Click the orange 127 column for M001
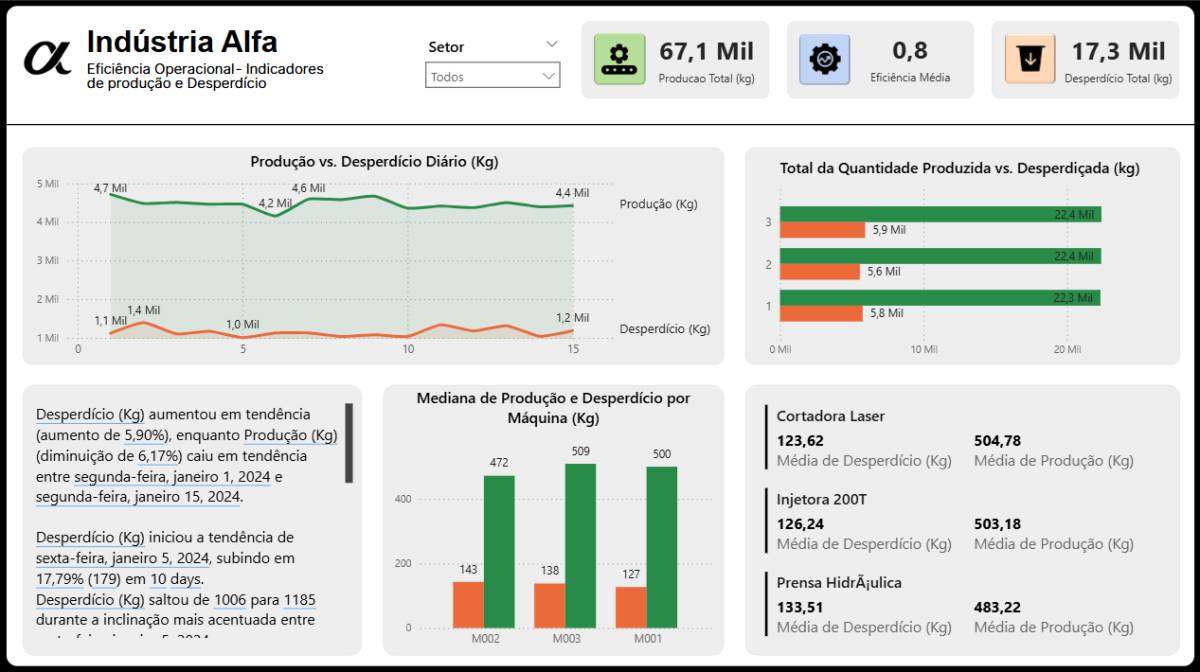 (631, 608)
